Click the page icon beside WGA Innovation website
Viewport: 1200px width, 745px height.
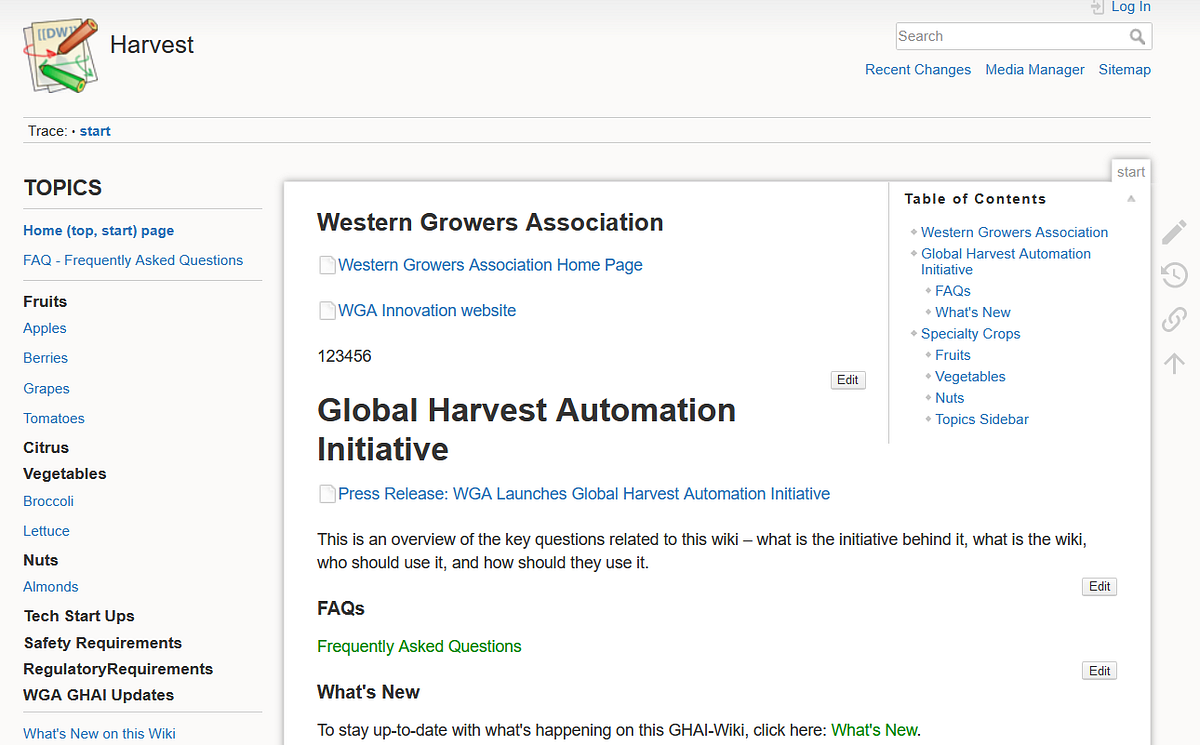point(327,310)
